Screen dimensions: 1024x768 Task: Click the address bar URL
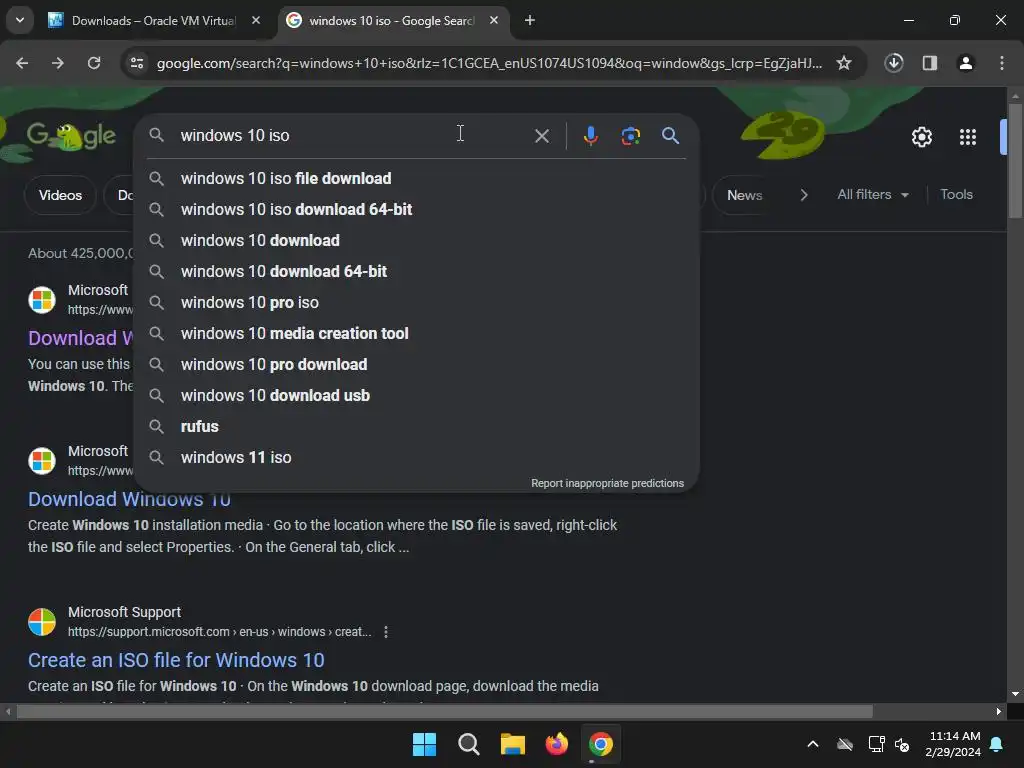coord(488,63)
